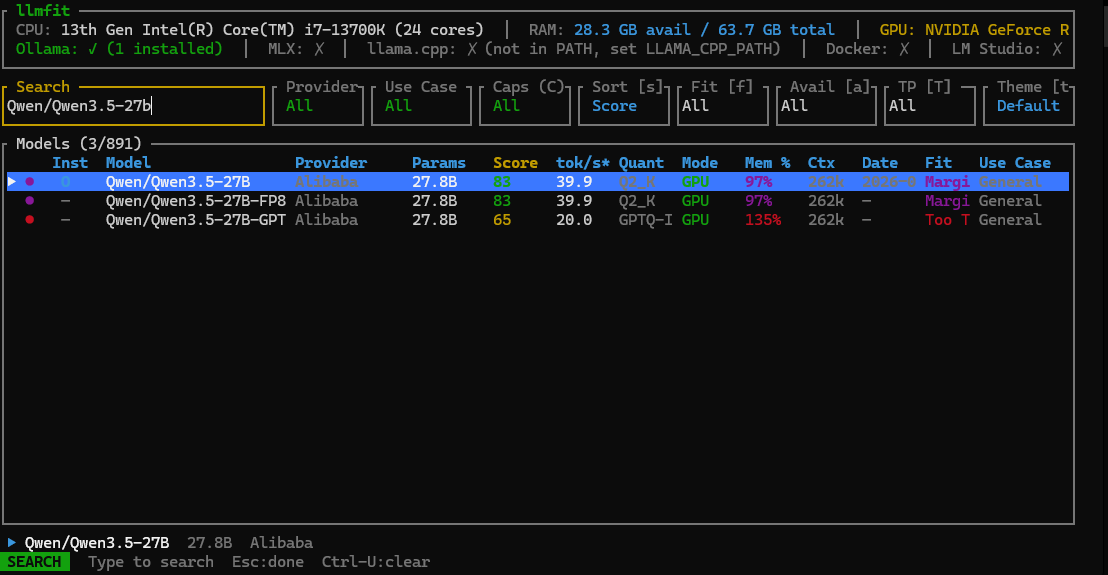The height and width of the screenshot is (575, 1108).
Task: Select the Qwen/Qwen3.5-27B-FP8 model row
Action: click(x=538, y=201)
